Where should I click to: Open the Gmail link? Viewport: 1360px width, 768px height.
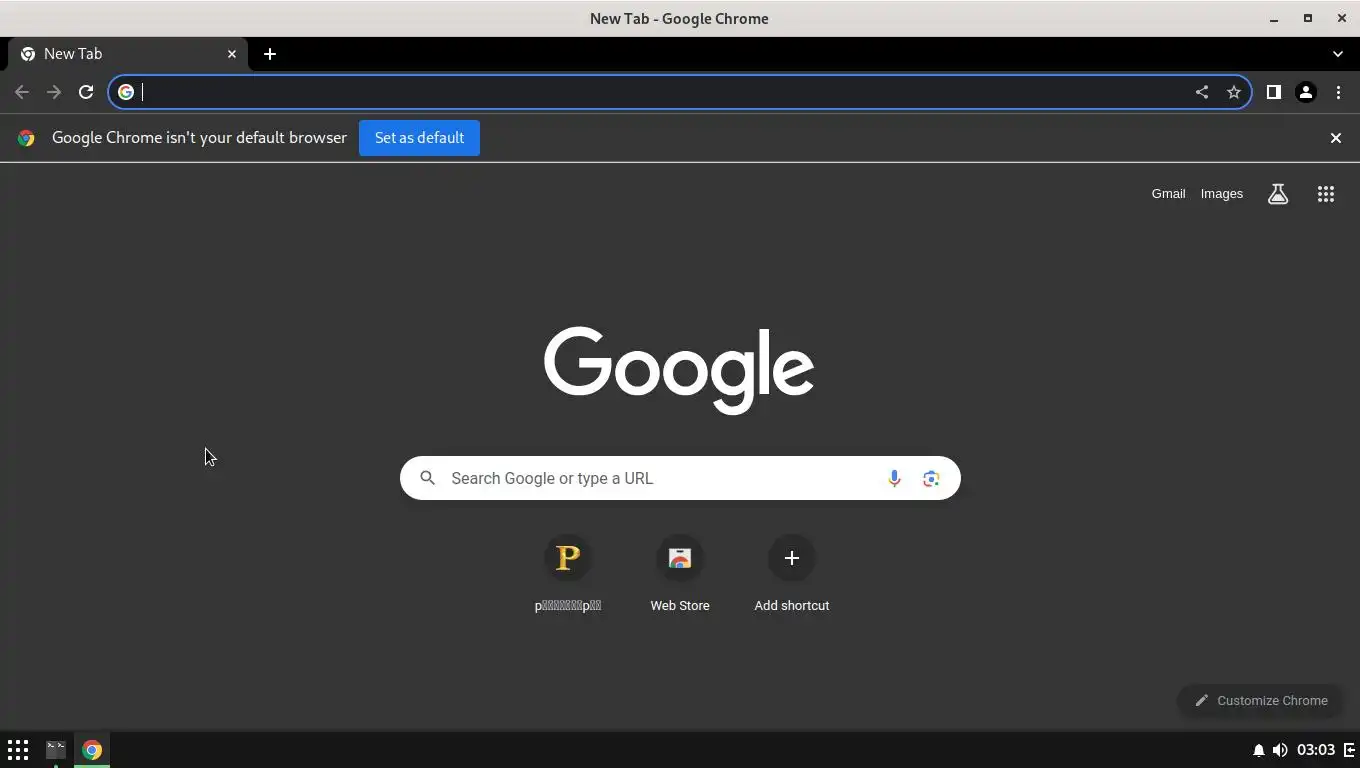1168,194
